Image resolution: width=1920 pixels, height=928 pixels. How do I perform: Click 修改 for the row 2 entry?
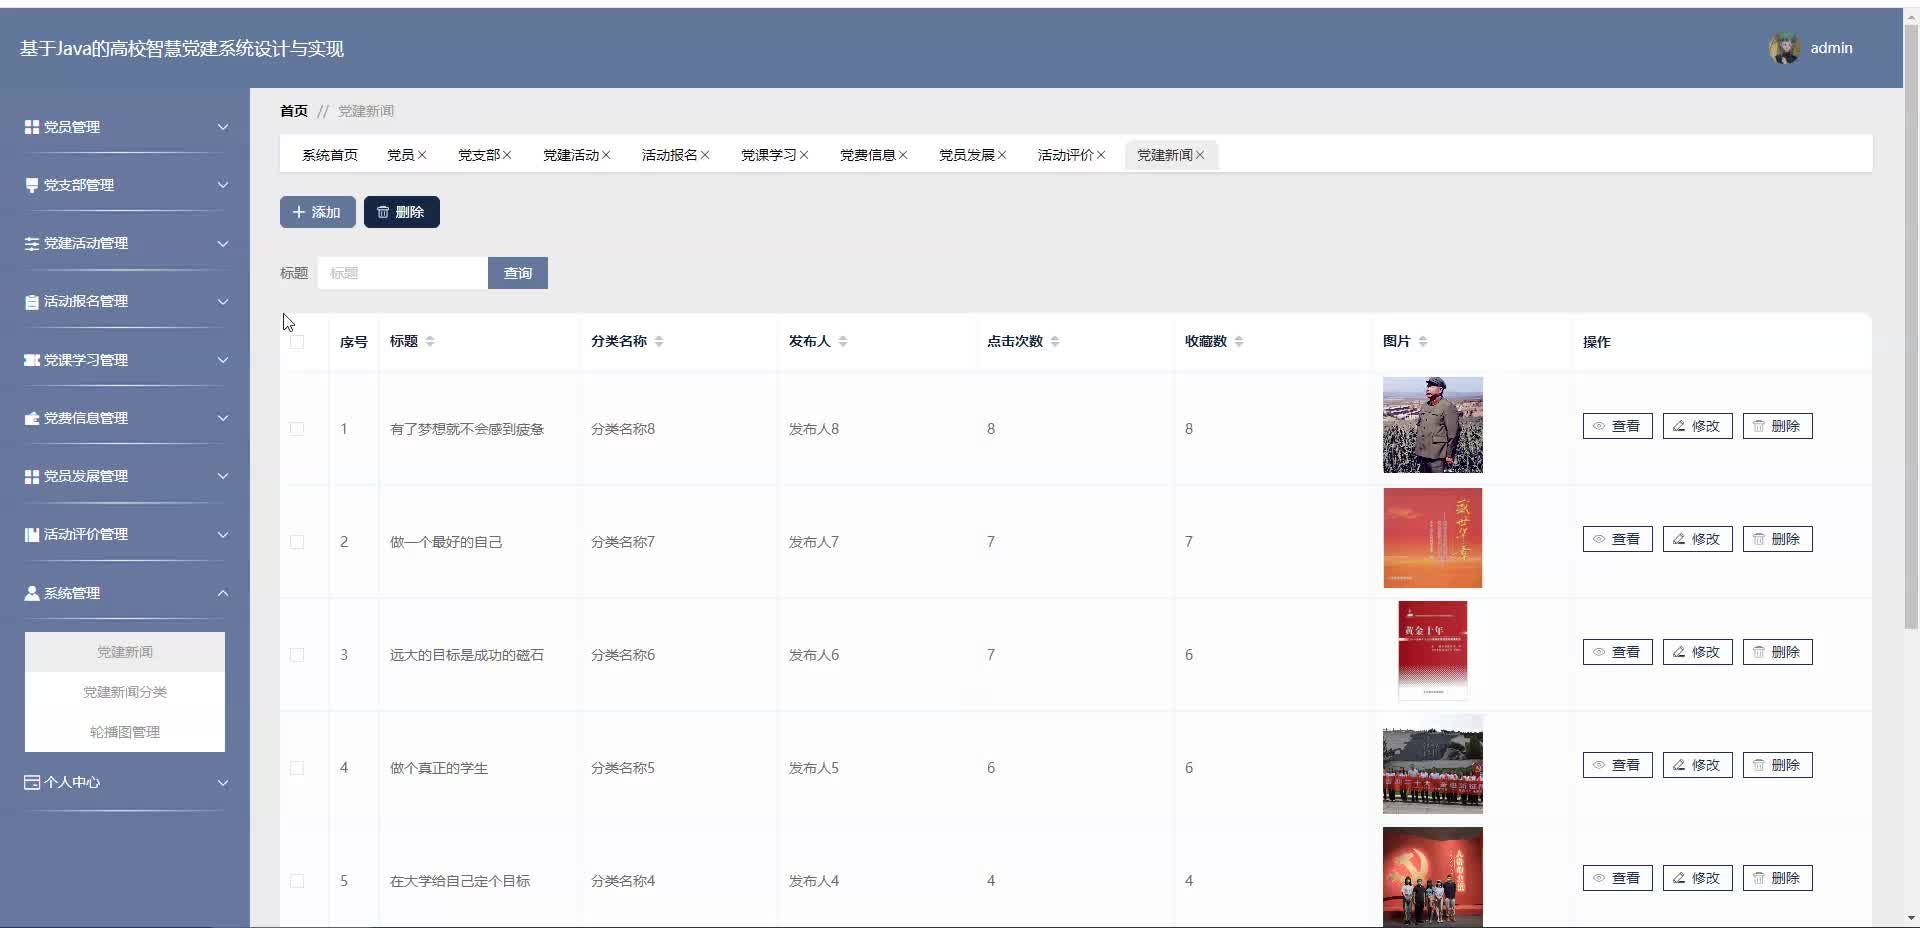[1697, 539]
